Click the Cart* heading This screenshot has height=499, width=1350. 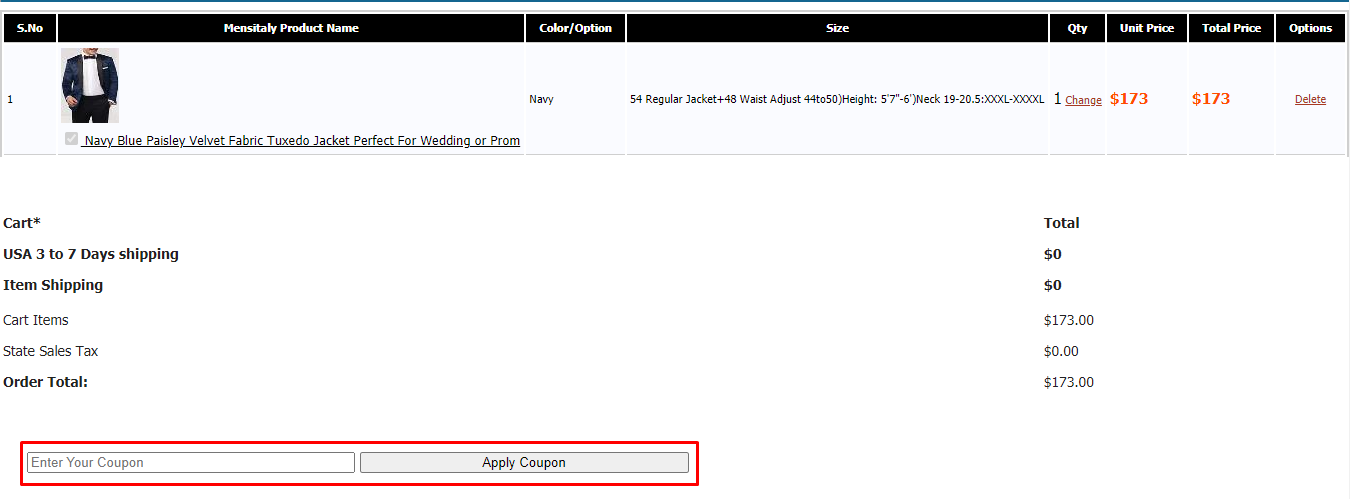[x=22, y=223]
